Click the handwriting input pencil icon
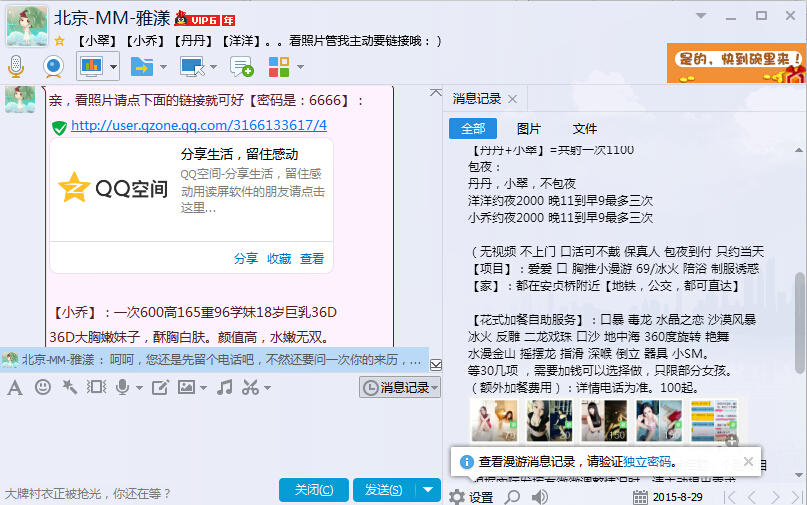 coord(160,387)
